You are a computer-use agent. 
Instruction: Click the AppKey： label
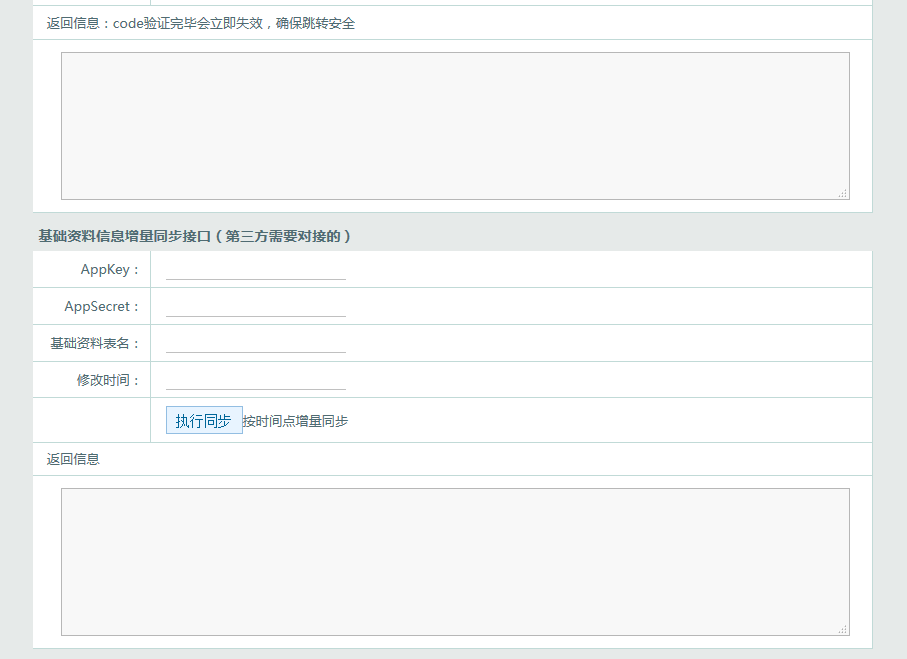pyautogui.click(x=110, y=270)
